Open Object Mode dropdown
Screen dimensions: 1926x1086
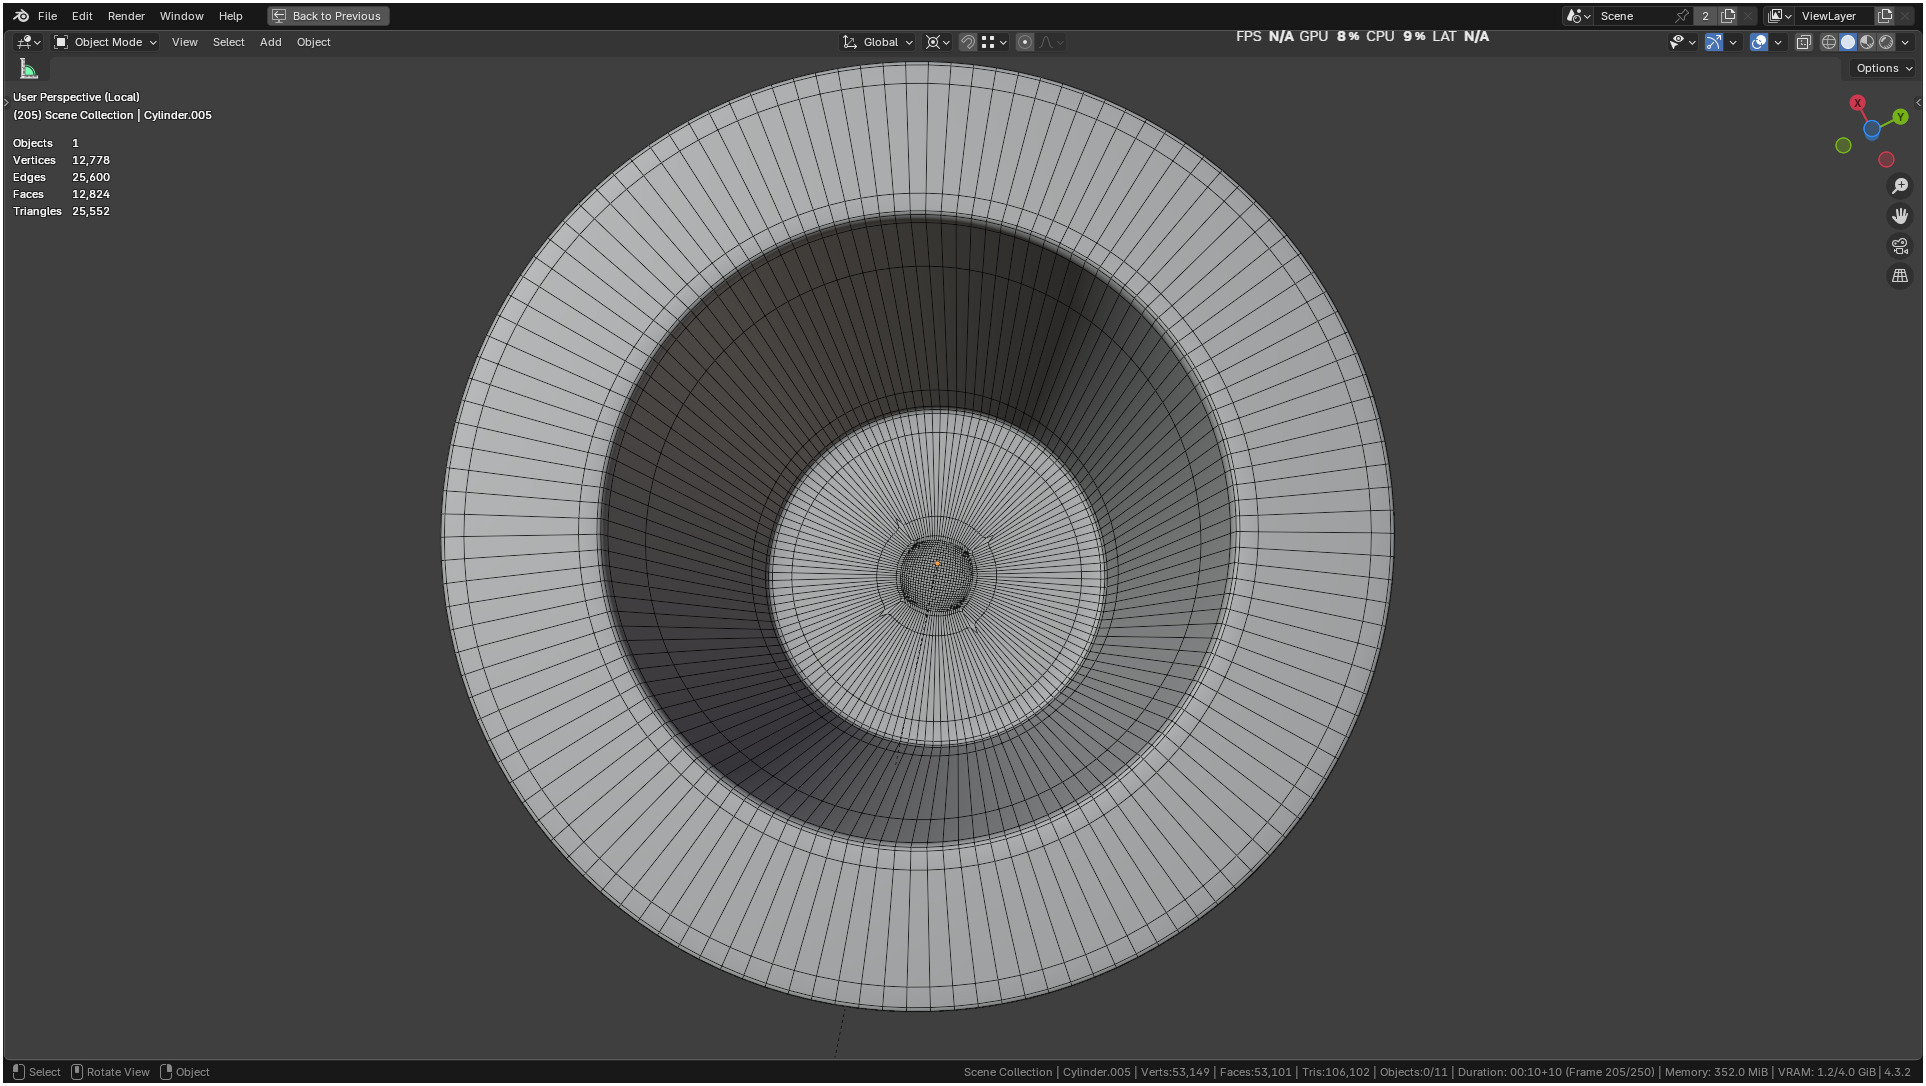(x=106, y=42)
